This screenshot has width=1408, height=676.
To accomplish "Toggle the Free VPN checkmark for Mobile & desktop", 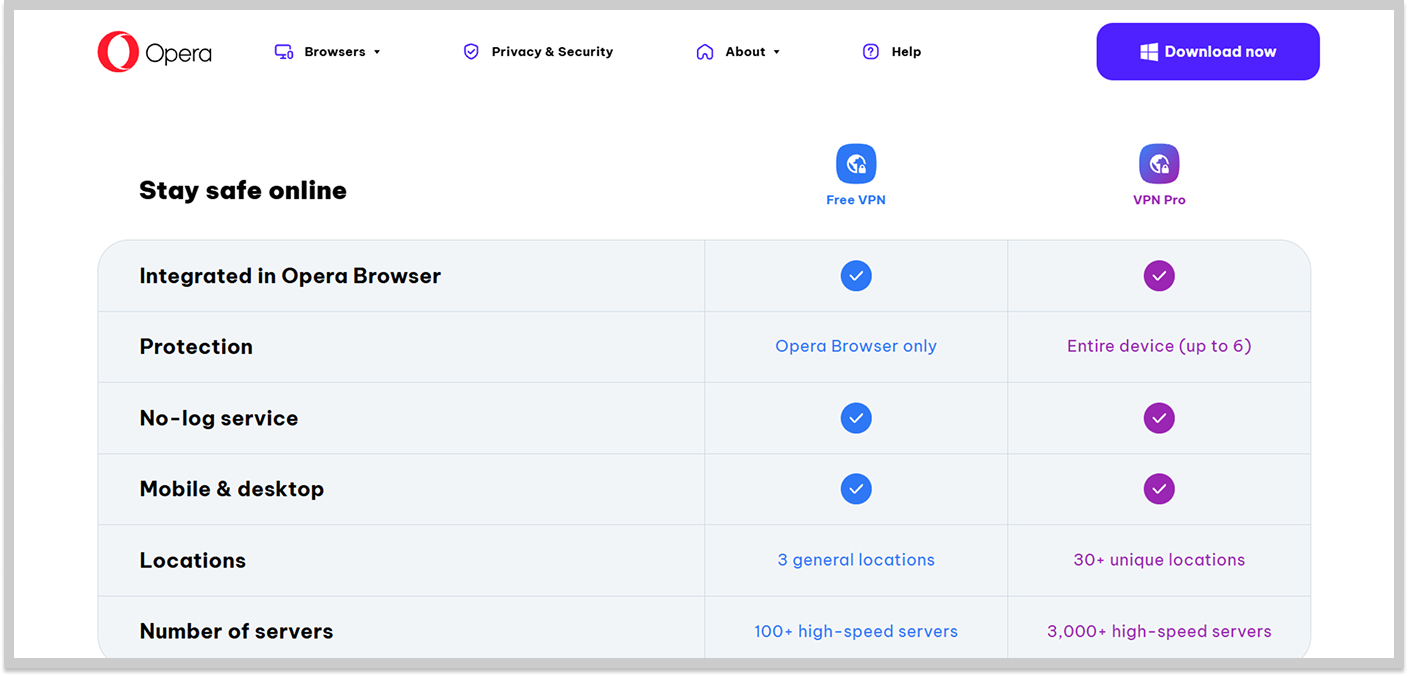I will (856, 489).
